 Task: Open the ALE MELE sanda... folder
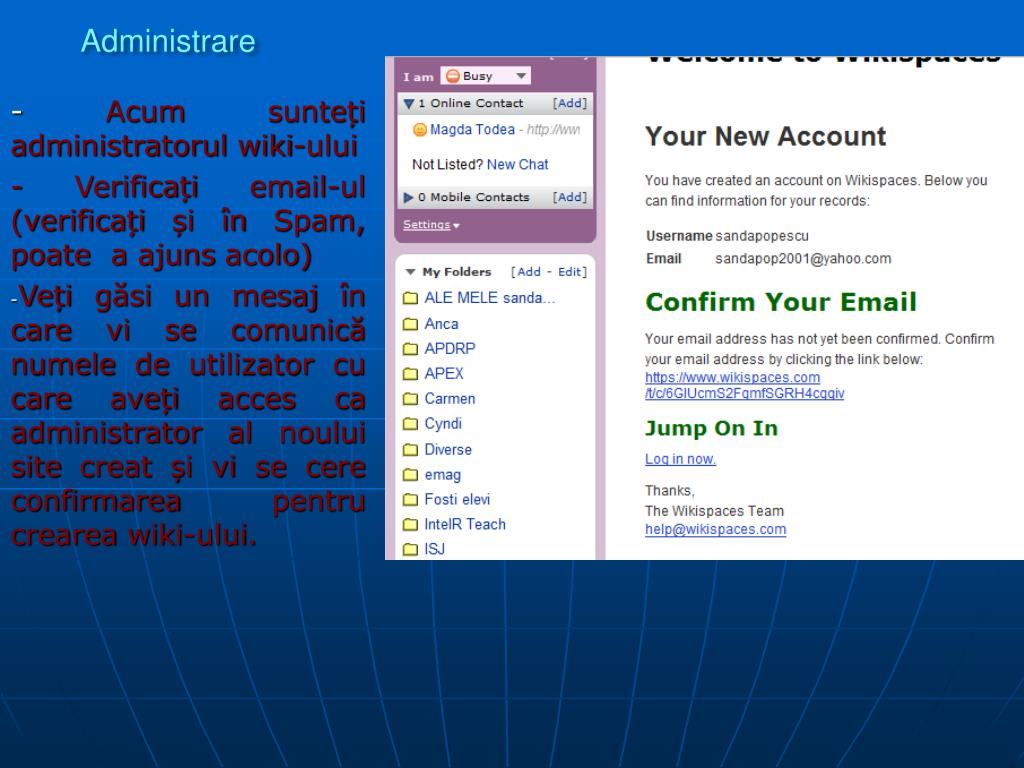tap(489, 298)
